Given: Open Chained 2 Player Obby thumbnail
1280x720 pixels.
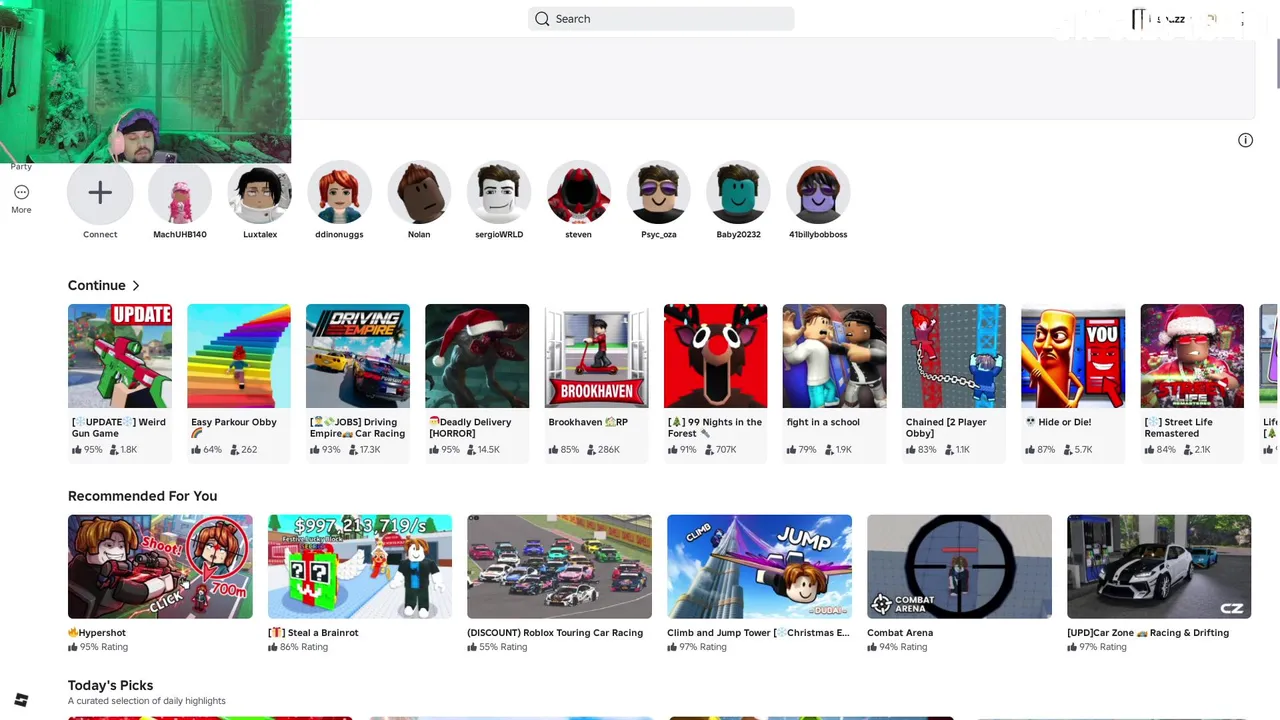Looking at the screenshot, I should (954, 356).
